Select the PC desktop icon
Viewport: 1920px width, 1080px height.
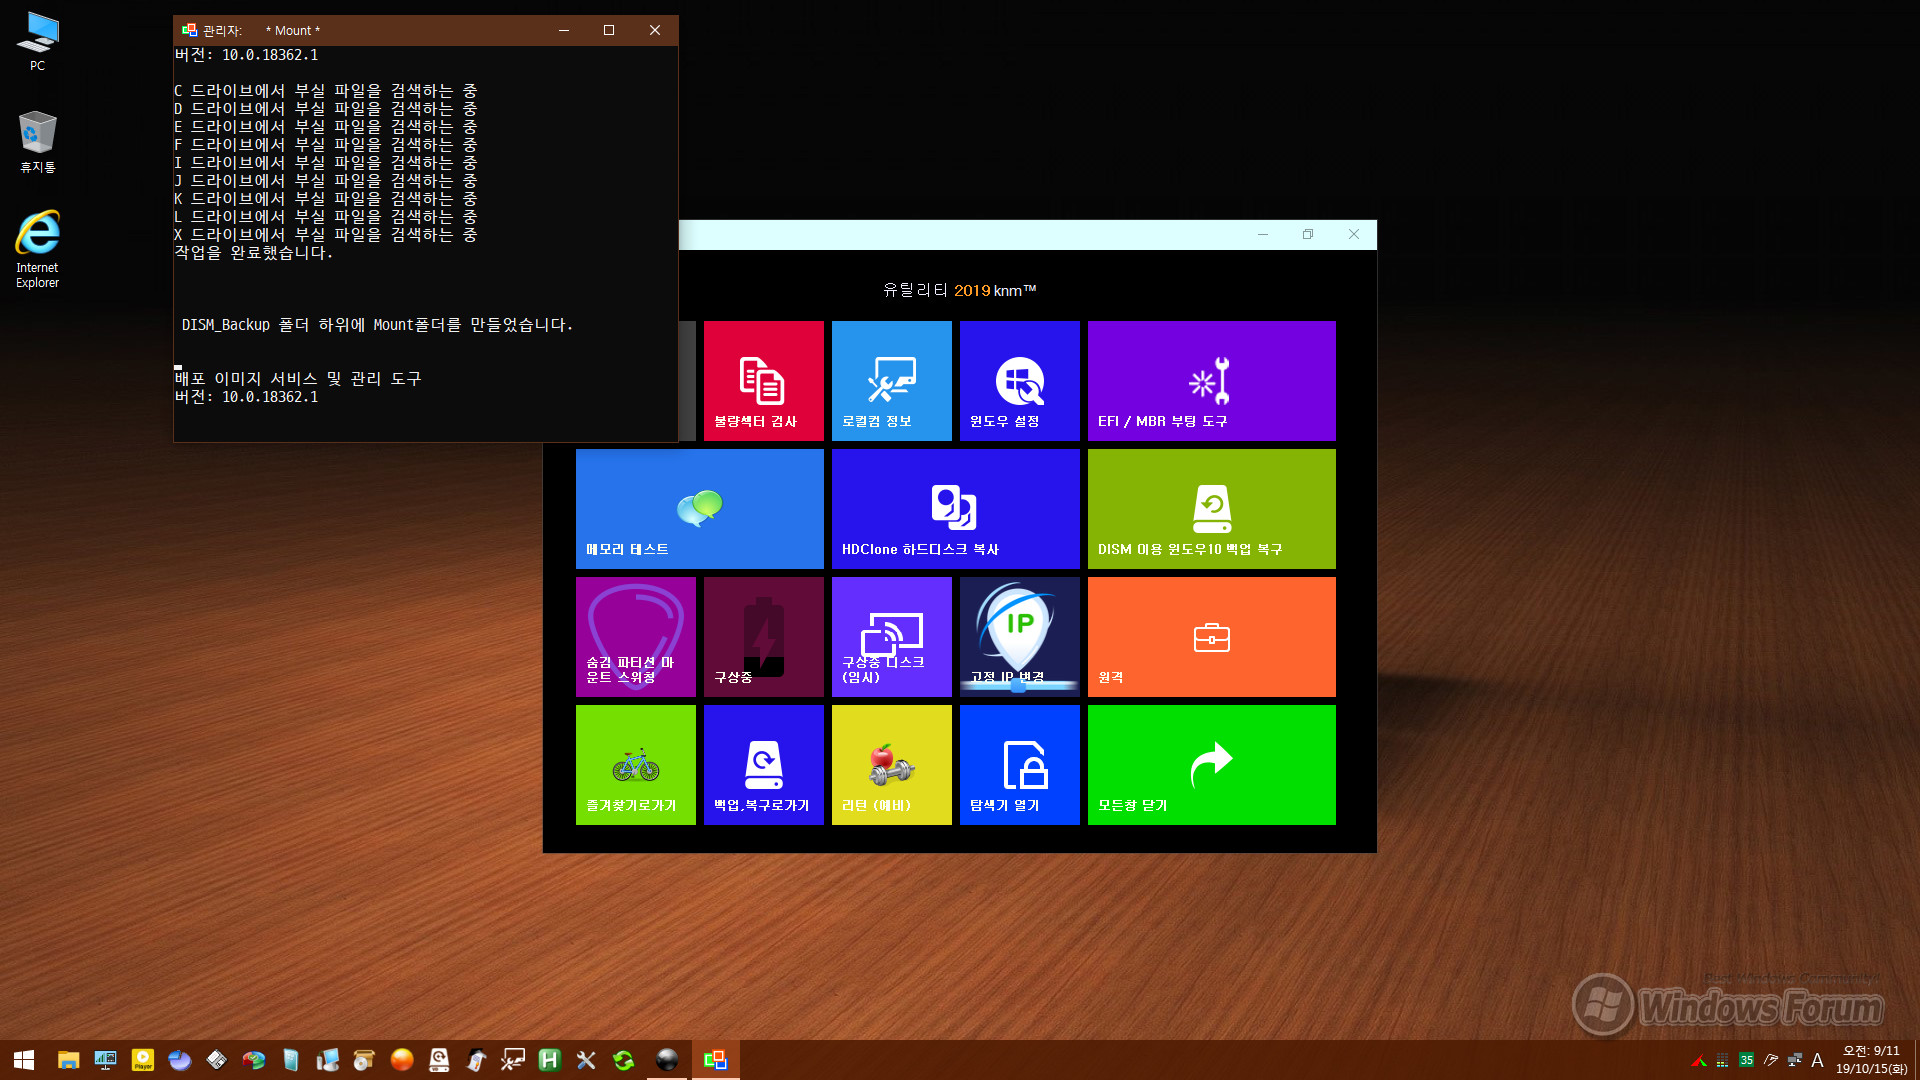pos(37,41)
